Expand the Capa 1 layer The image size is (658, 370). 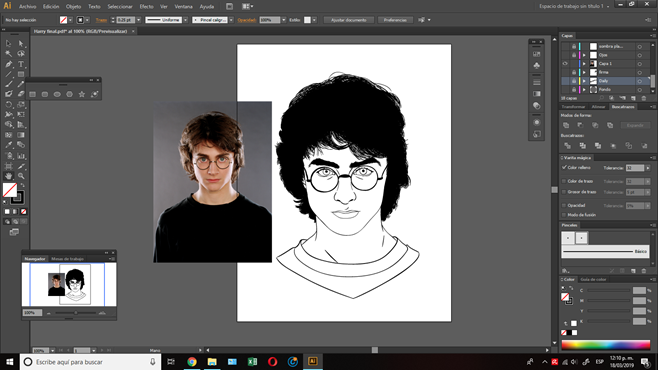[584, 64]
